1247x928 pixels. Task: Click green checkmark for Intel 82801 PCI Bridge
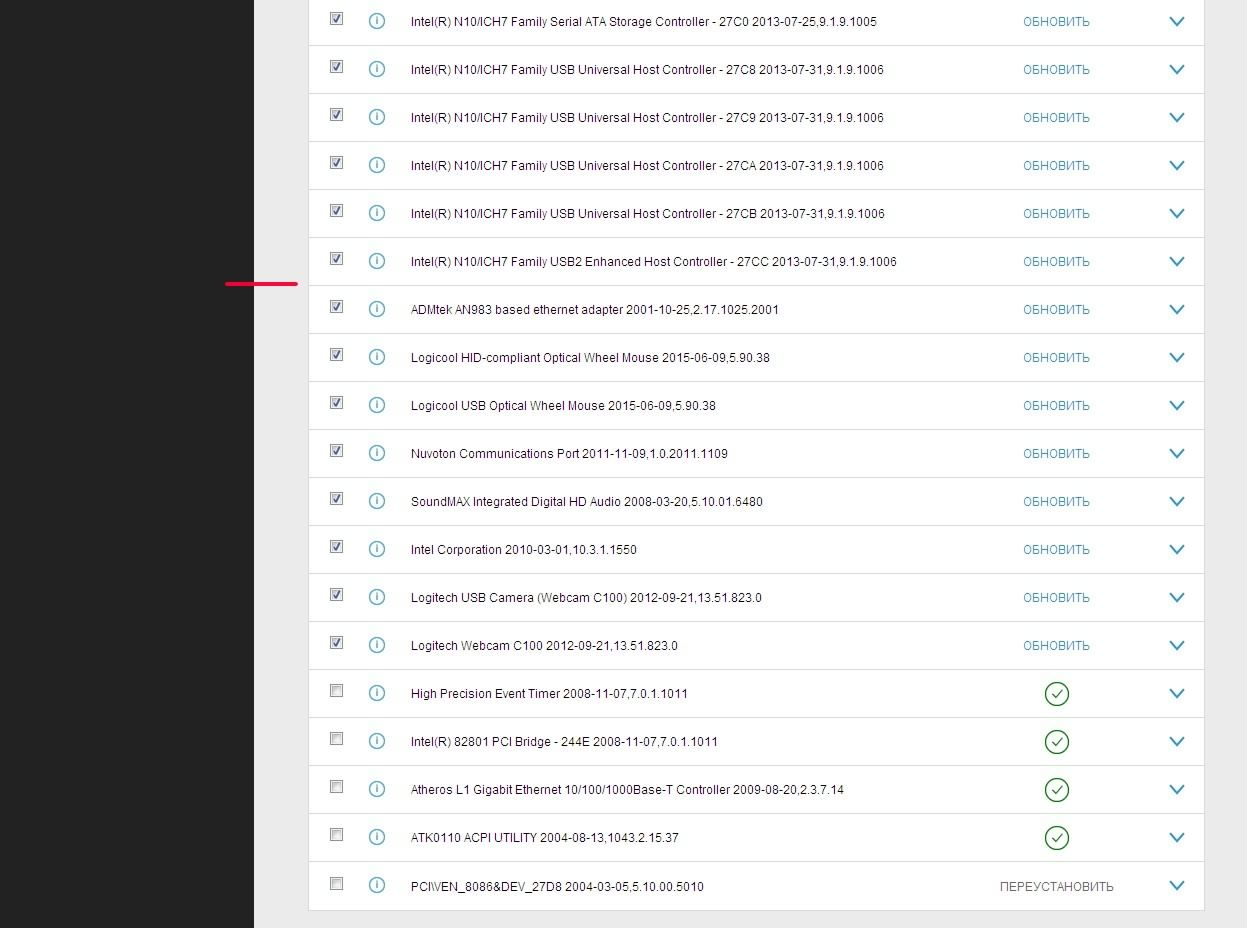[x=1057, y=741]
